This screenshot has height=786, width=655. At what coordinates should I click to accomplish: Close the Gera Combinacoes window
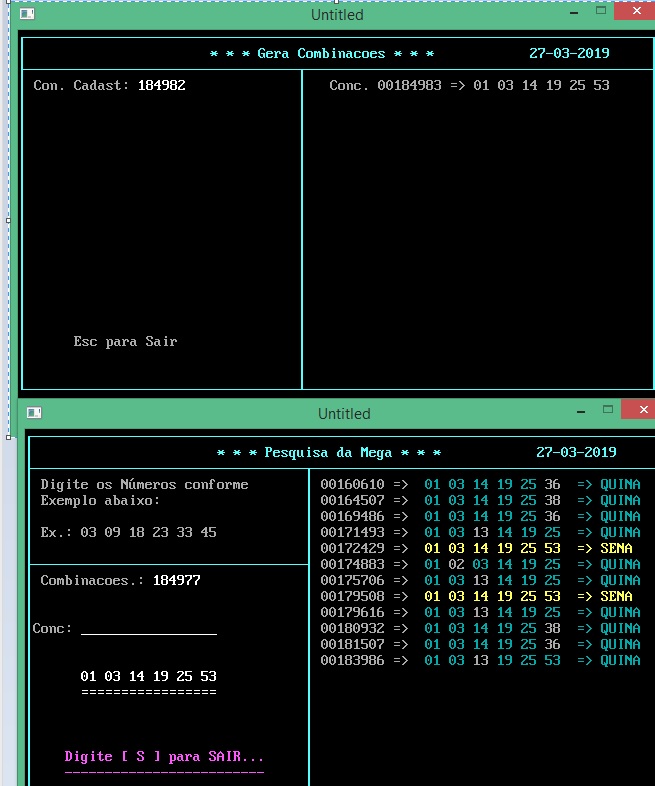(636, 11)
